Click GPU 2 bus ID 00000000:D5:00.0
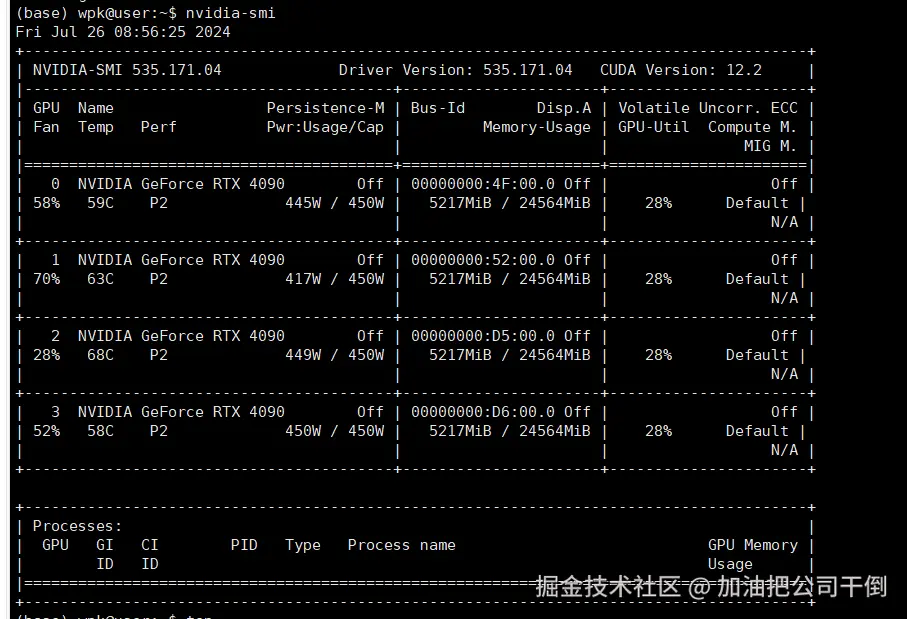 pyautogui.click(x=484, y=336)
